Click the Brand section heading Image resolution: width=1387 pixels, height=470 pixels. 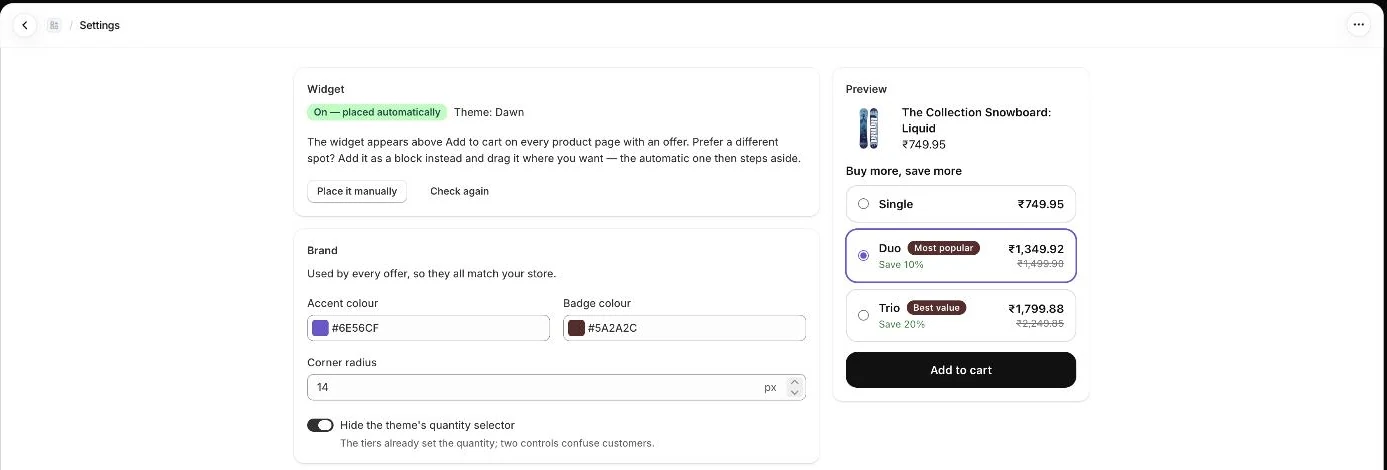(x=322, y=251)
